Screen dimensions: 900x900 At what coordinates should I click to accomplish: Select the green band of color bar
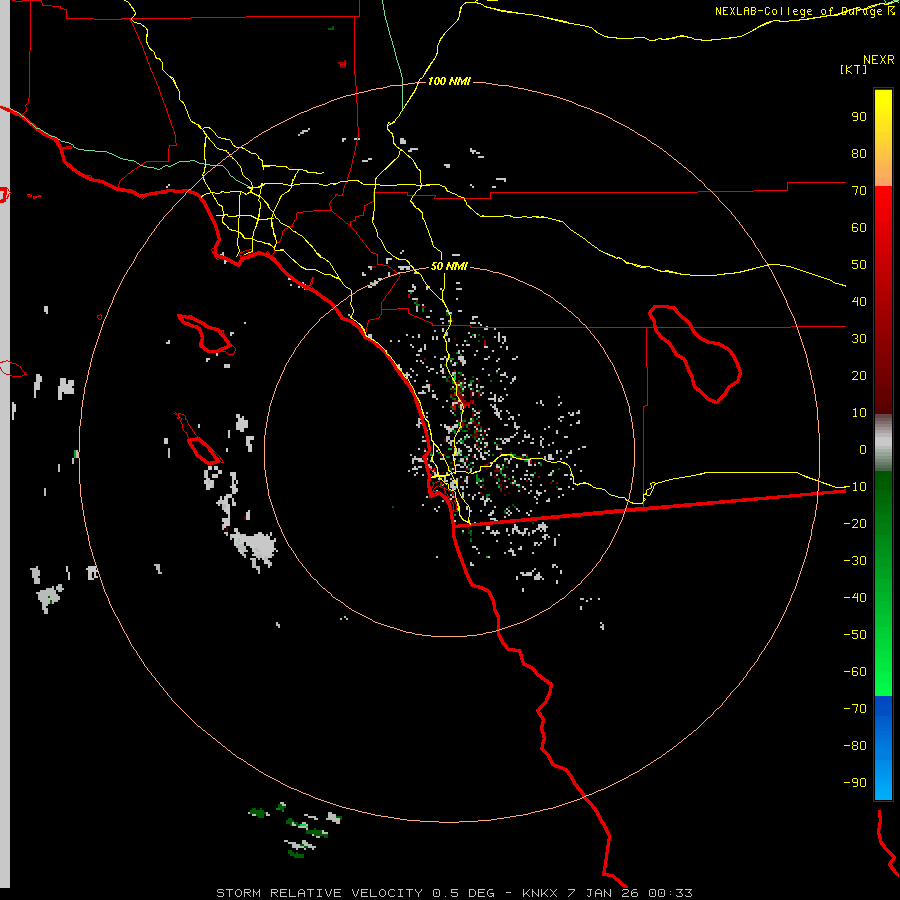883,584
